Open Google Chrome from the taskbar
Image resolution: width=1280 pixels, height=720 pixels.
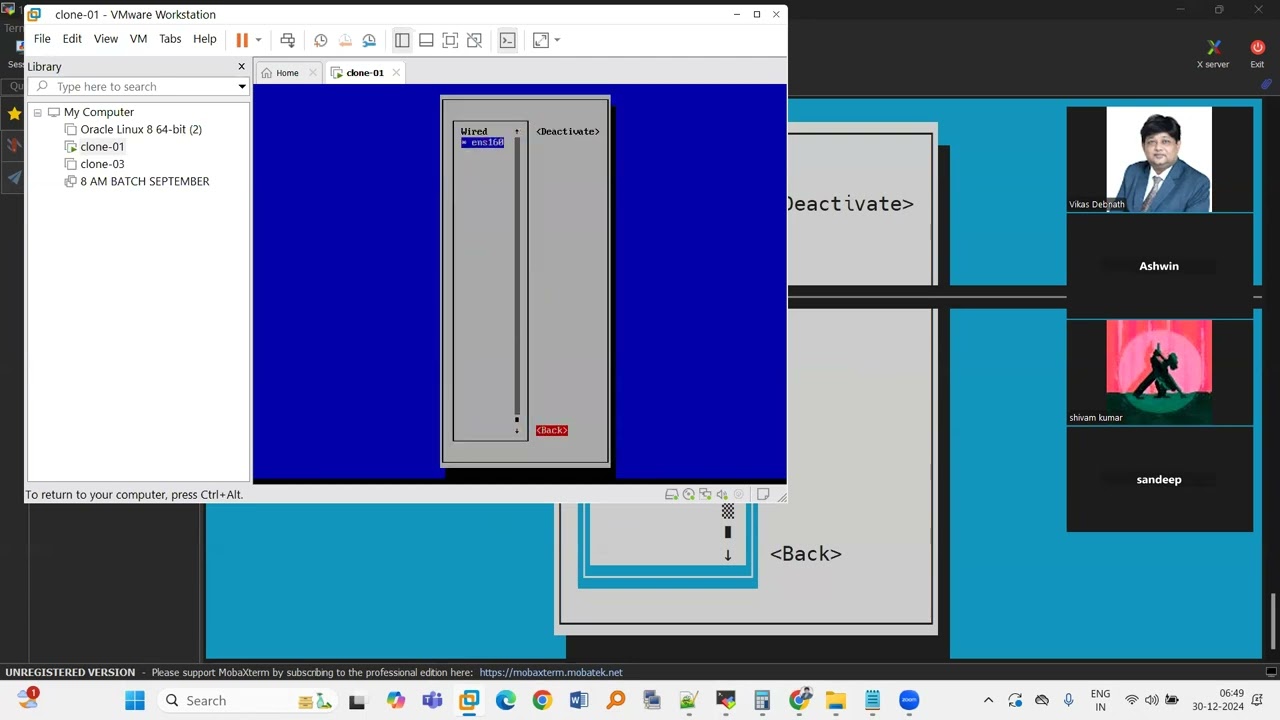coord(542,700)
